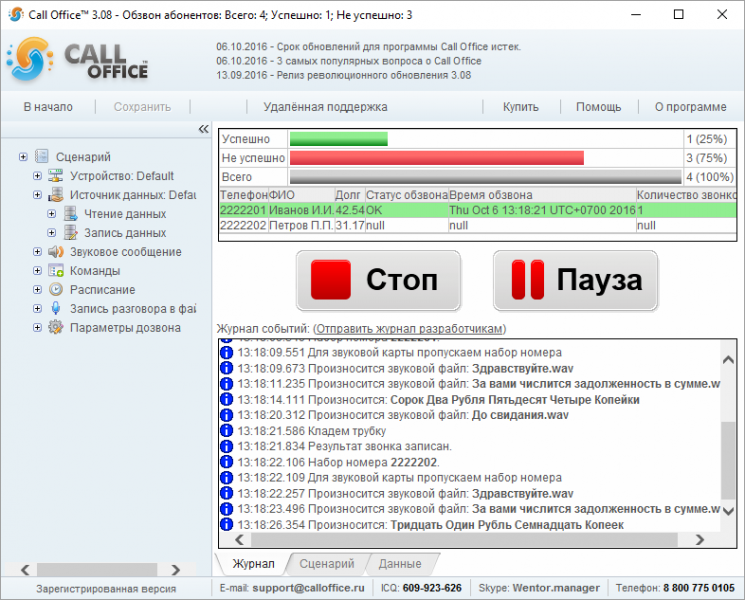Open О программе

coord(690,107)
